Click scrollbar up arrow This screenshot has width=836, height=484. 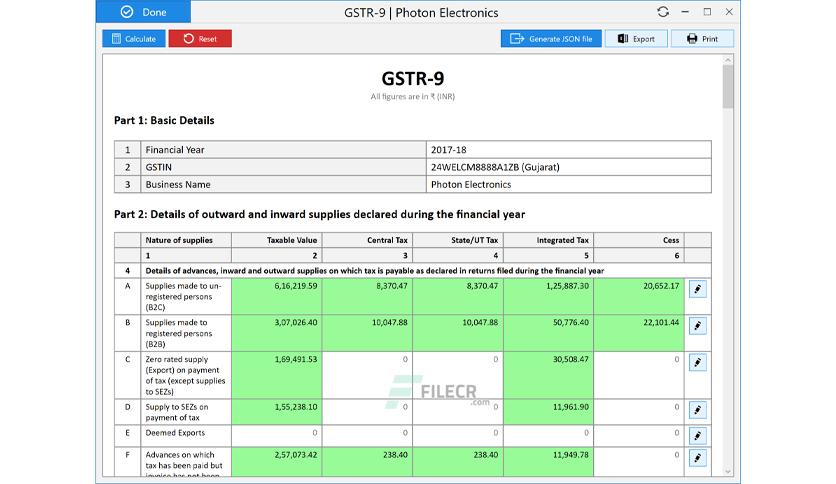coord(728,60)
